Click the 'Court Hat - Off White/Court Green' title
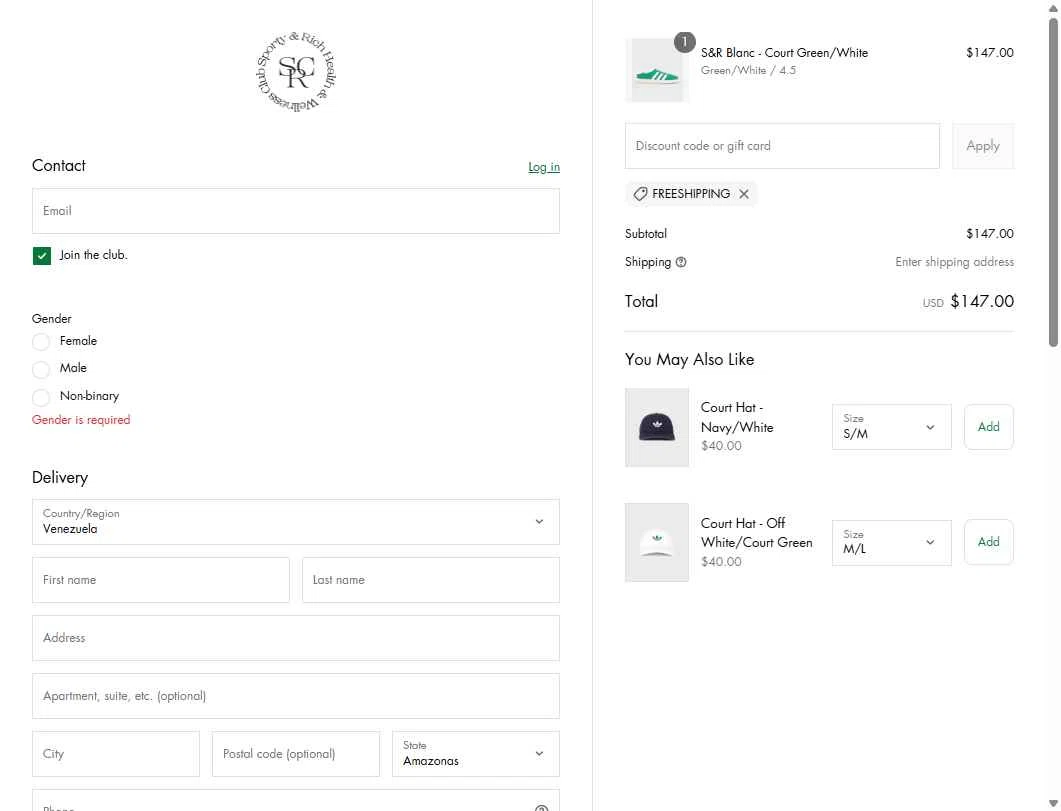 click(x=757, y=533)
